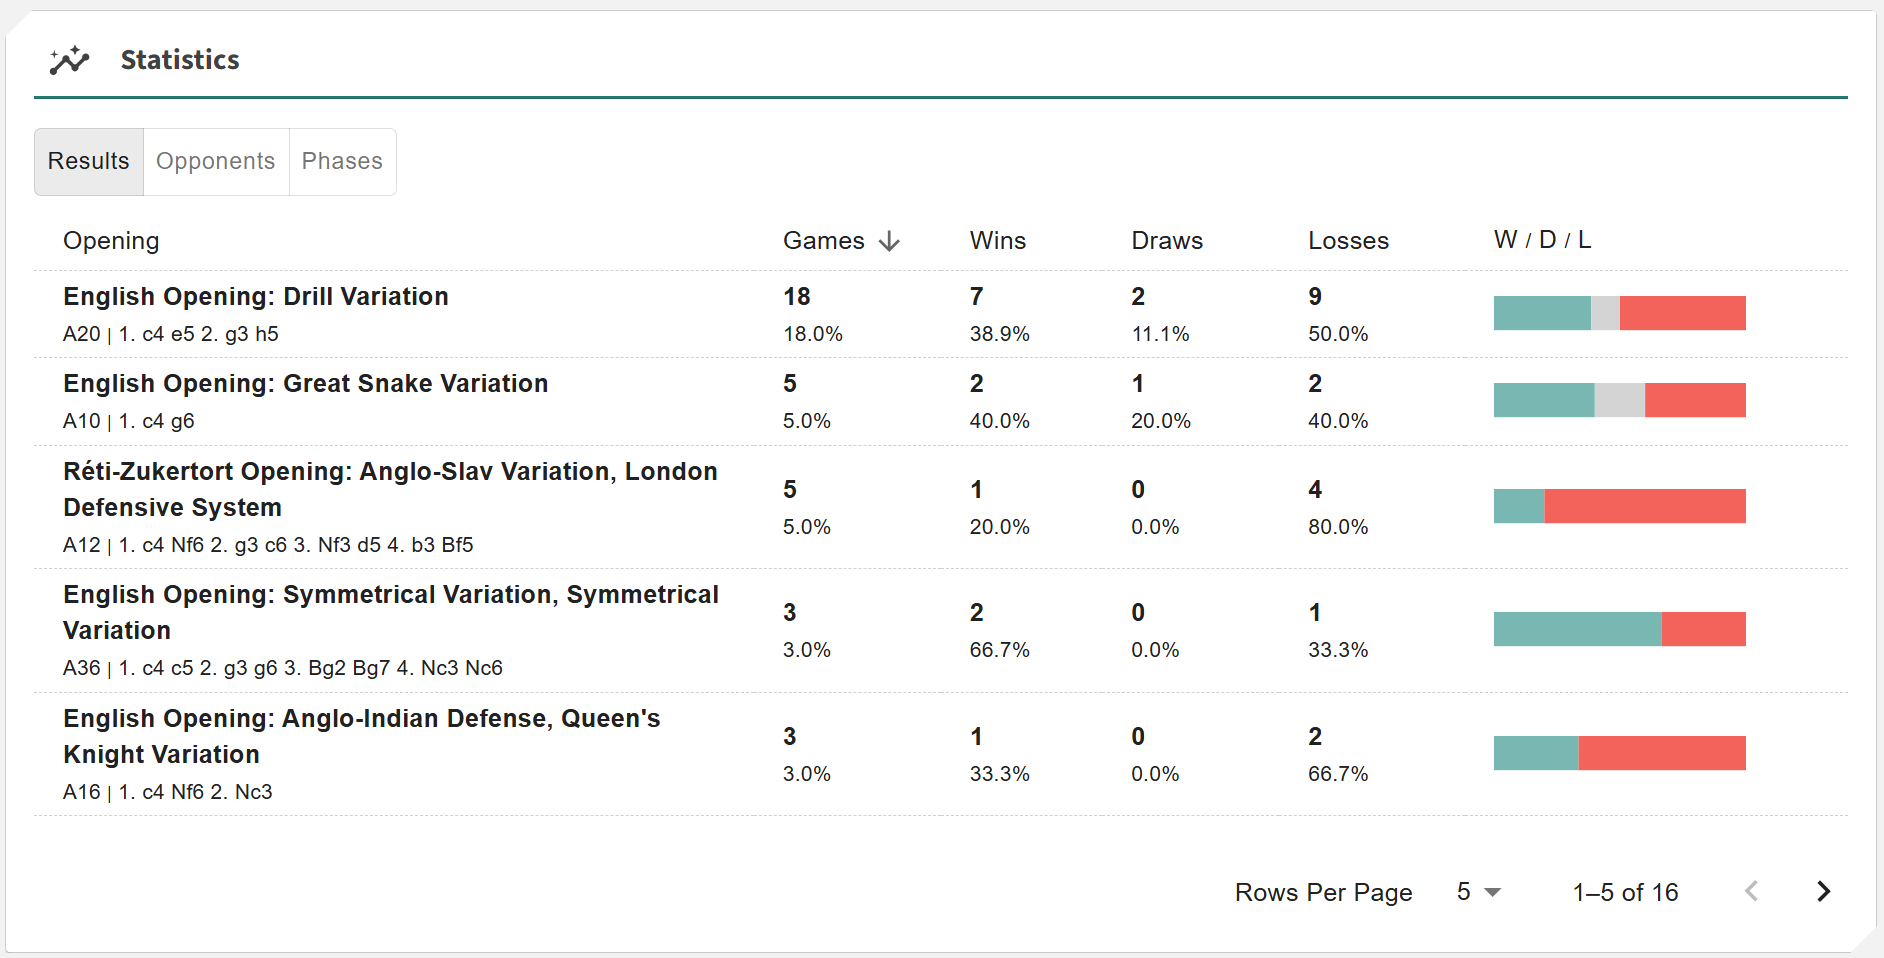Click the Statistics sparkle chart icon
This screenshot has width=1884, height=958.
click(x=69, y=60)
